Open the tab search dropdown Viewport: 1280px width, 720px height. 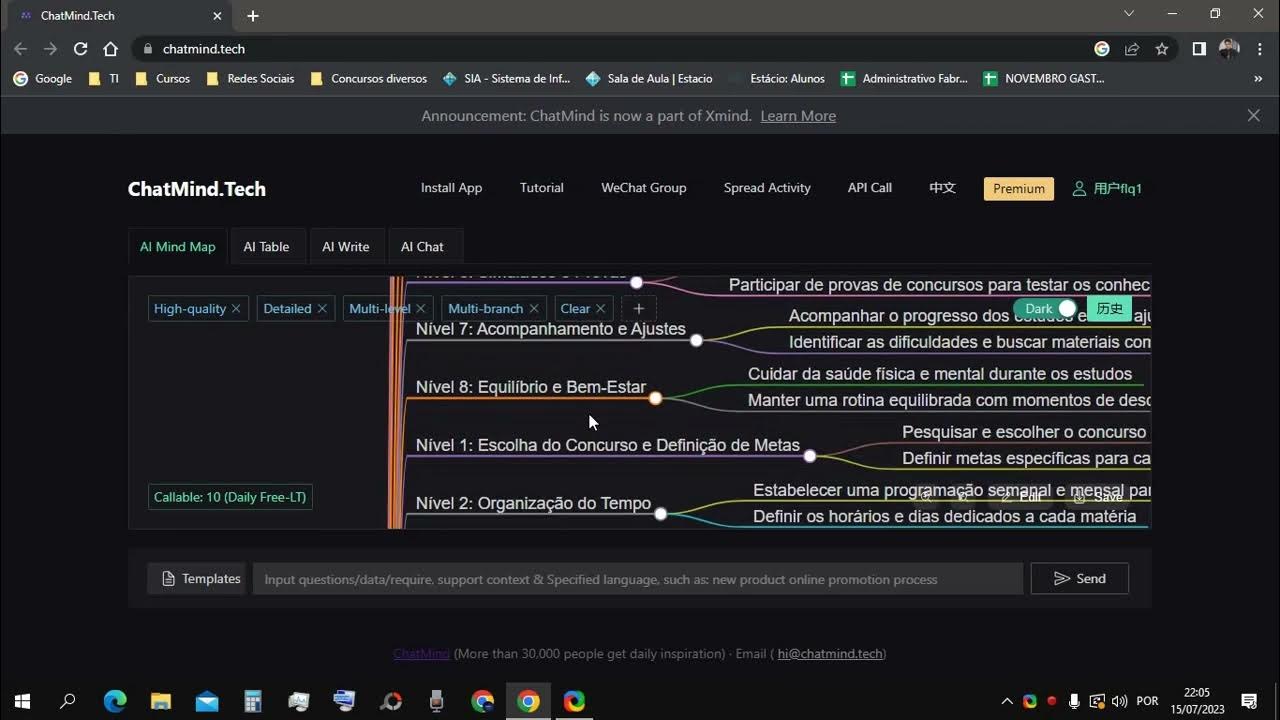pyautogui.click(x=1129, y=14)
